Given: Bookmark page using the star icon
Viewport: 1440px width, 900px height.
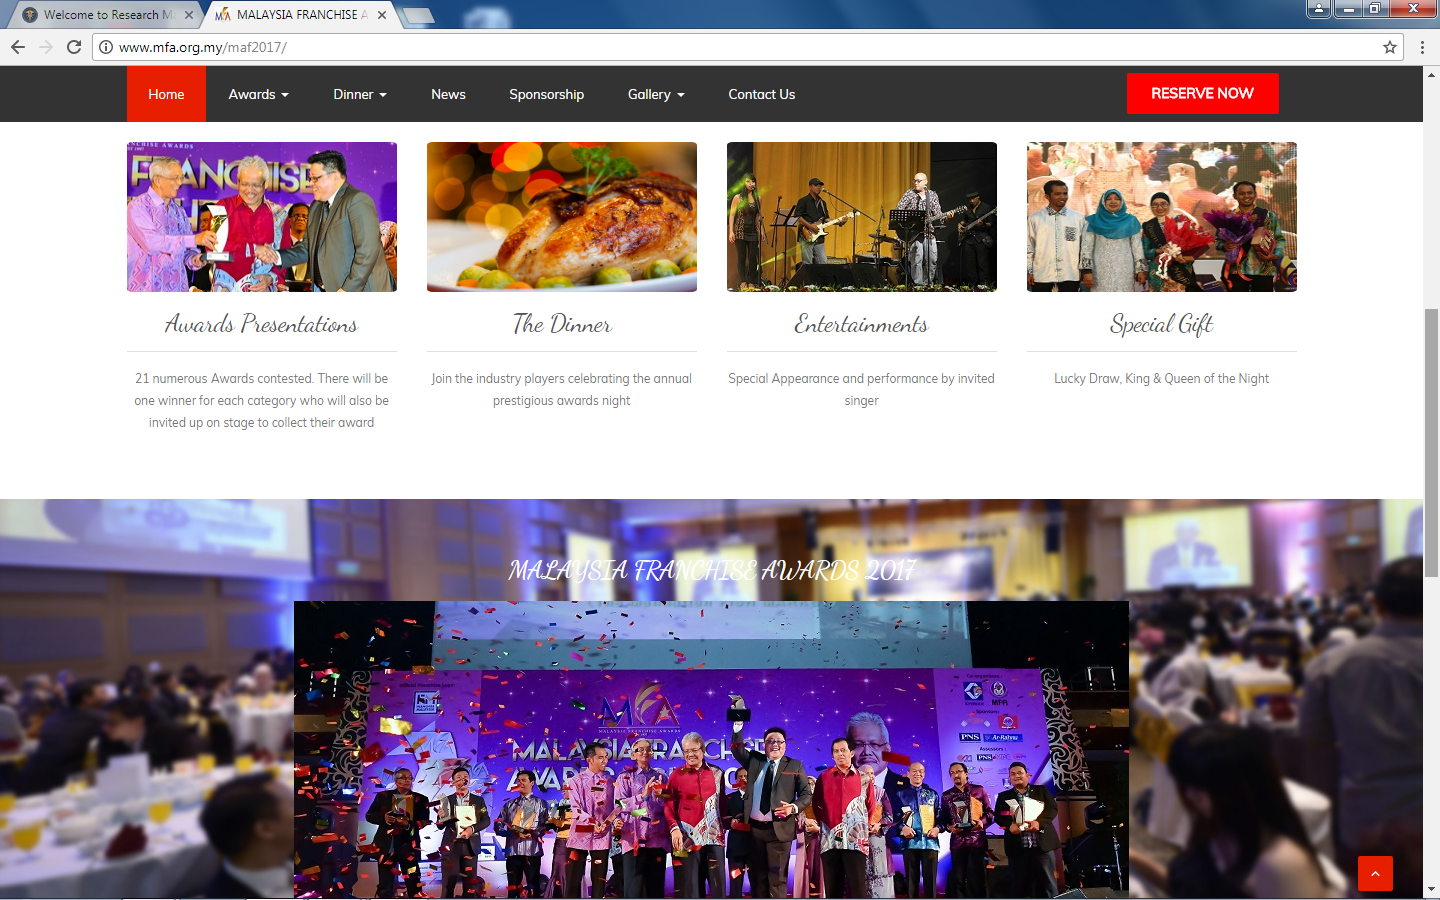Looking at the screenshot, I should (x=1390, y=47).
